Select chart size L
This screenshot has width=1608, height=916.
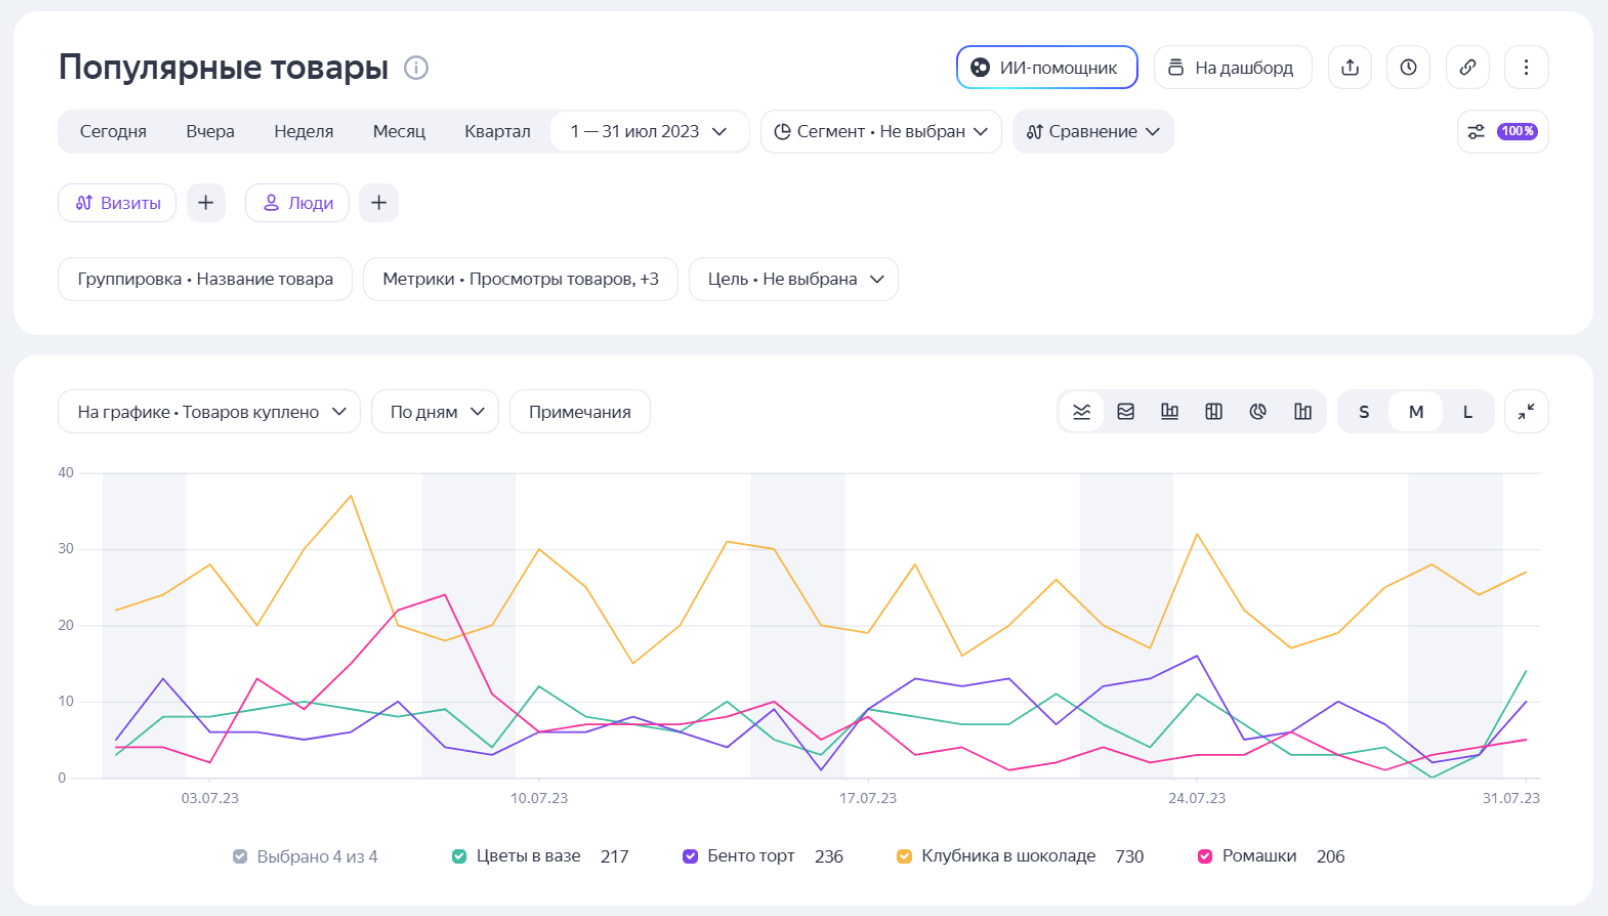[x=1467, y=412]
